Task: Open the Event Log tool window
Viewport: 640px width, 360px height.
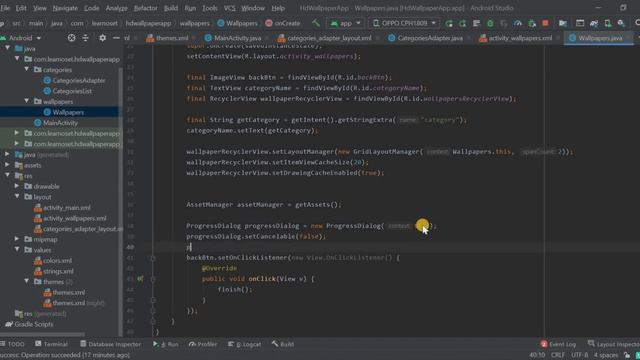Action: [558, 344]
